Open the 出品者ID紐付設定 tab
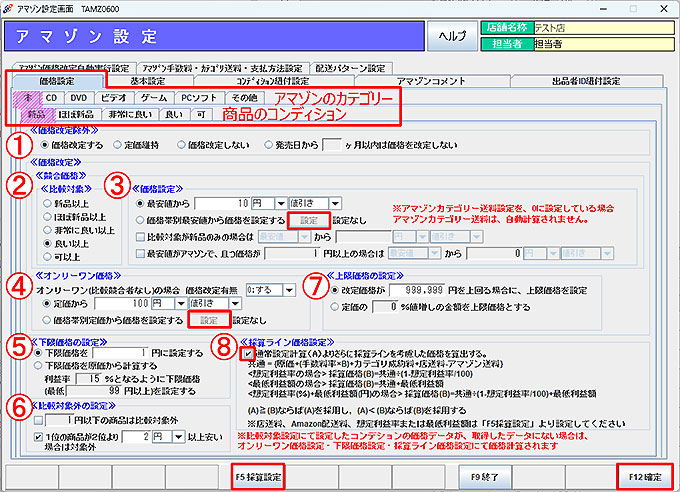Screen dimensions: 680x492 click(586, 81)
